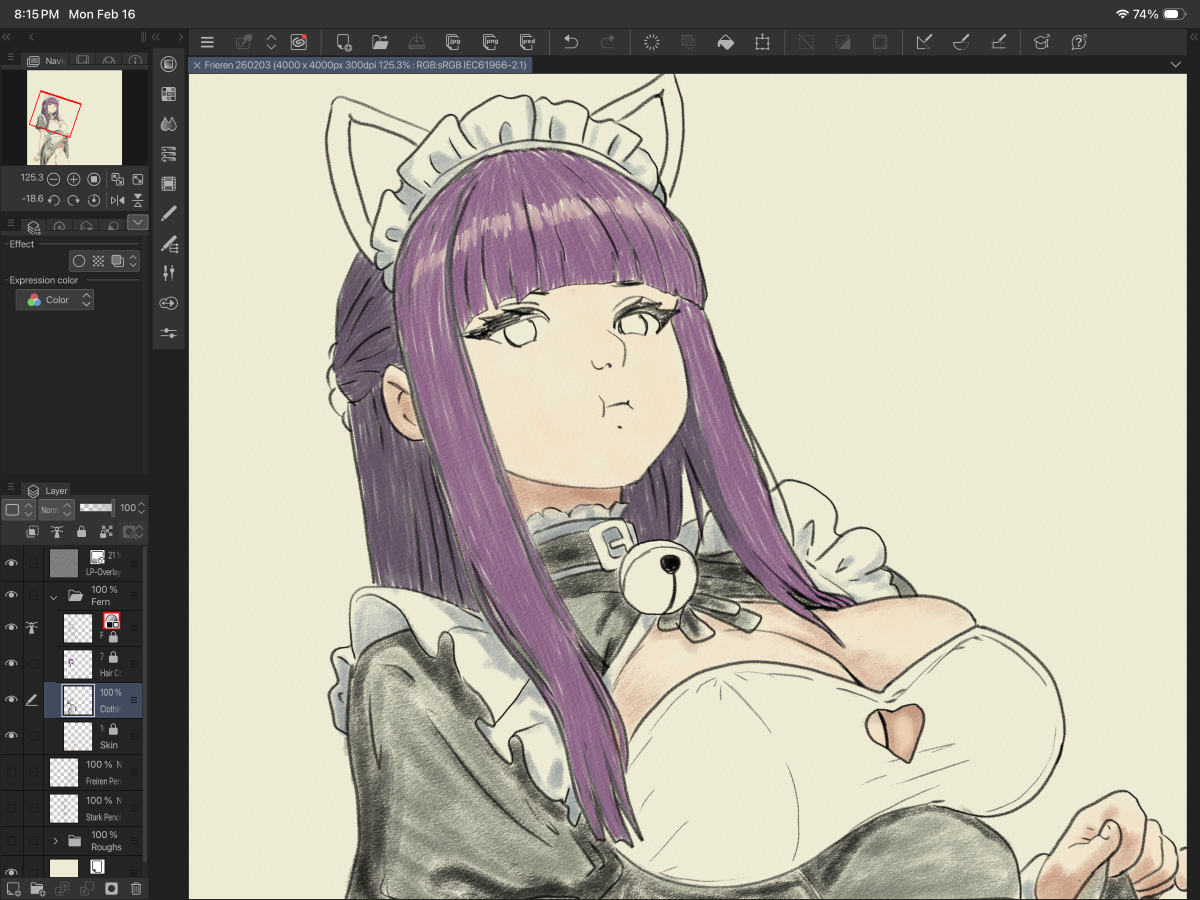This screenshot has height=900, width=1200.
Task: Switch to the Navigator tab
Action: click(x=46, y=61)
